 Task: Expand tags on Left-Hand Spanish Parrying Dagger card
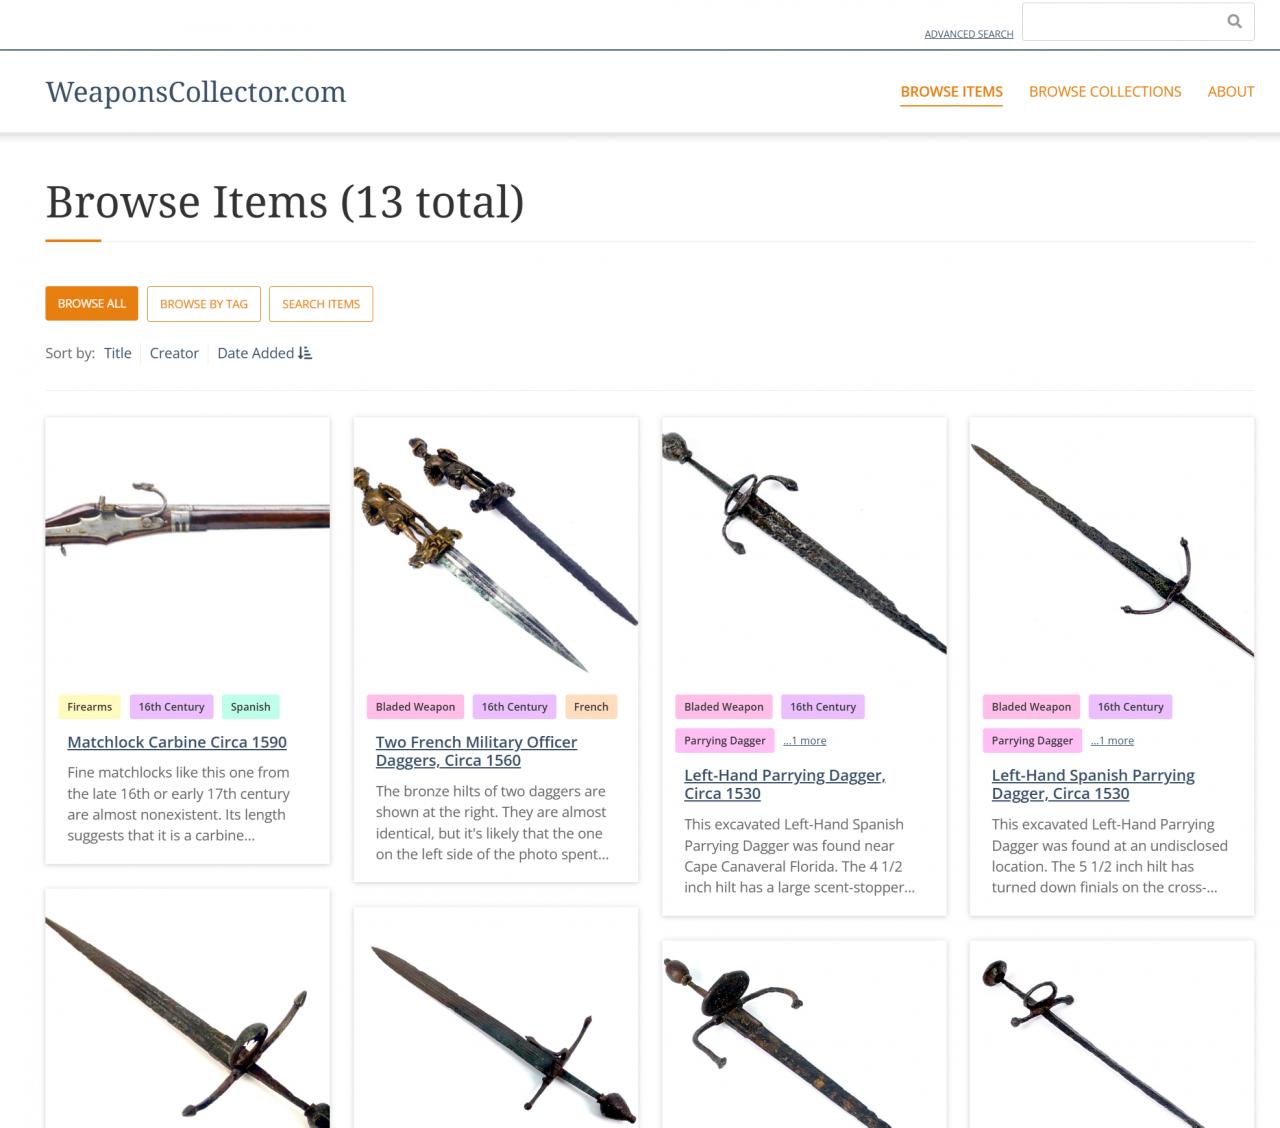coord(1112,741)
